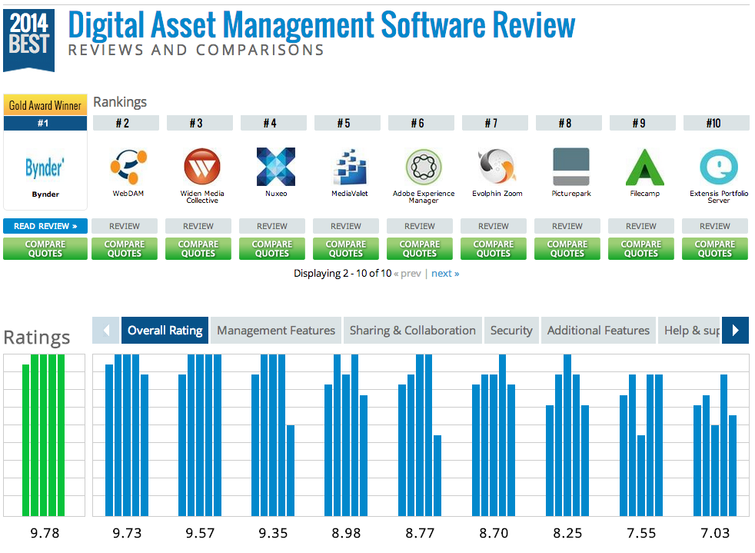Click the 8.25 rating score
The height and width of the screenshot is (553, 755).
567,533
